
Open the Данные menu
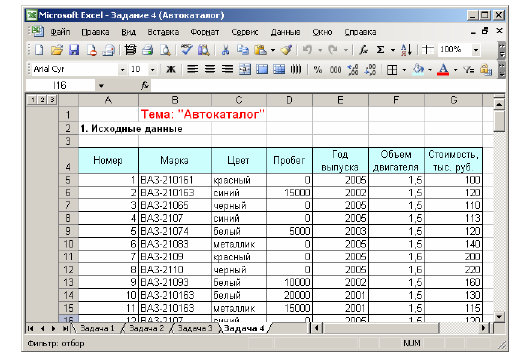285,32
